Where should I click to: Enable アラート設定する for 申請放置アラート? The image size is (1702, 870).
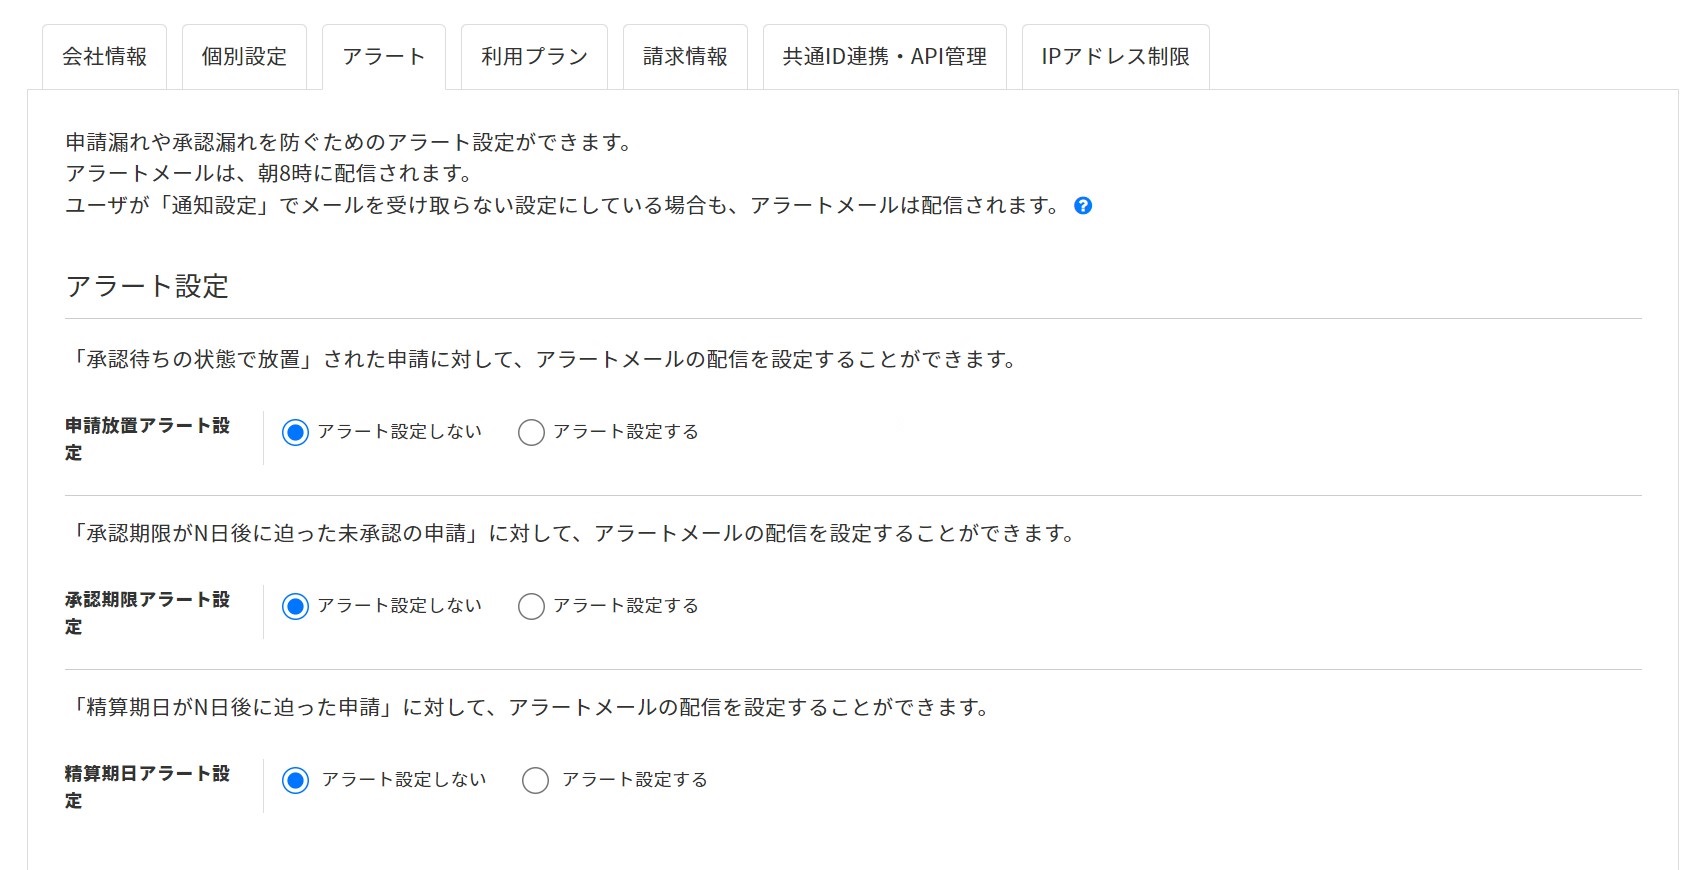pyautogui.click(x=531, y=432)
